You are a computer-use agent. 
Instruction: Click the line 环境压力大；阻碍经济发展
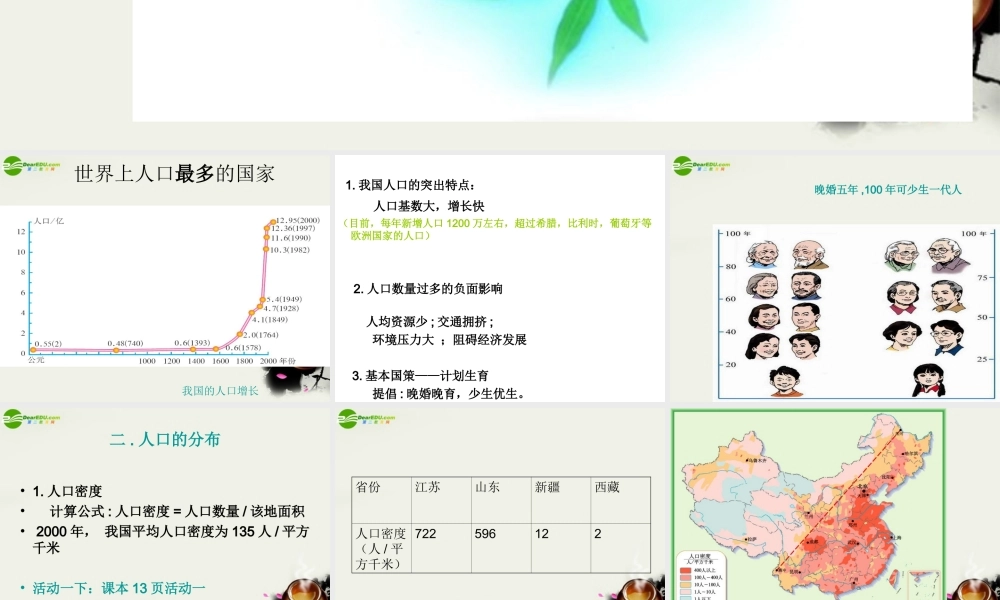click(x=450, y=340)
